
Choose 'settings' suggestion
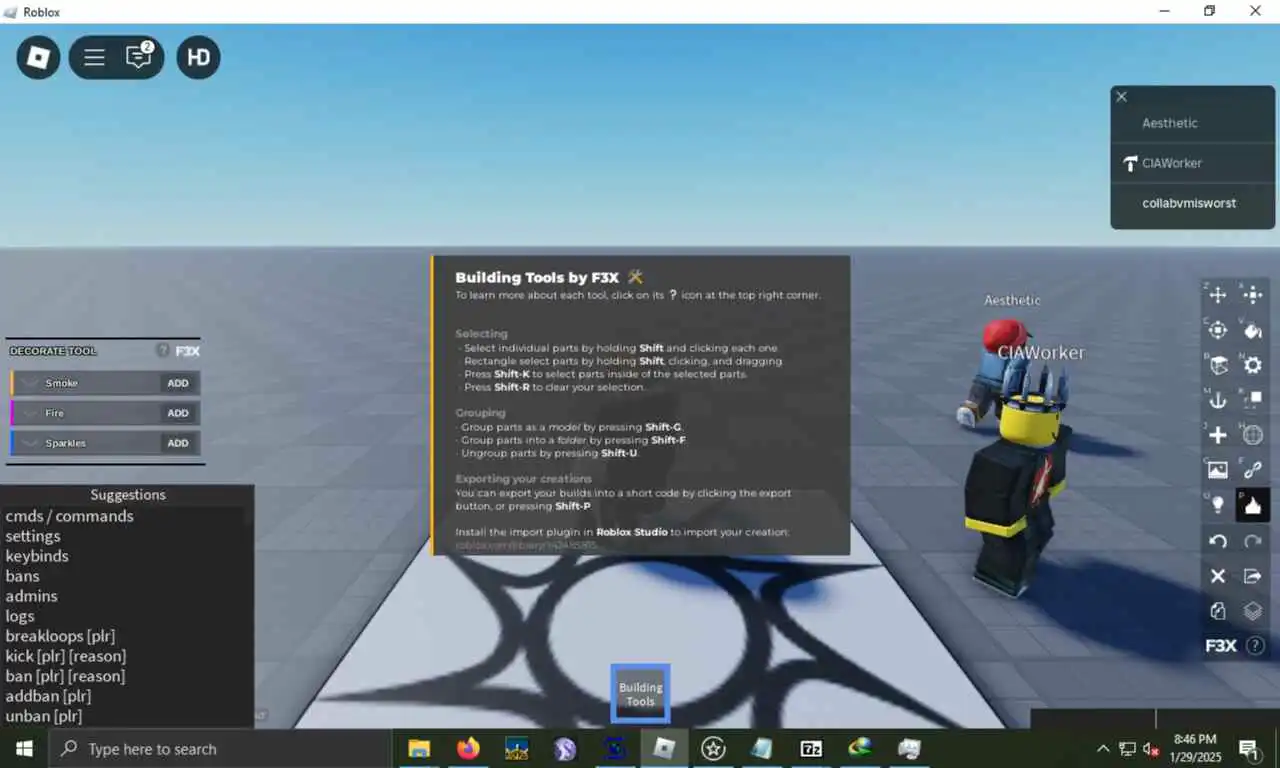point(33,536)
